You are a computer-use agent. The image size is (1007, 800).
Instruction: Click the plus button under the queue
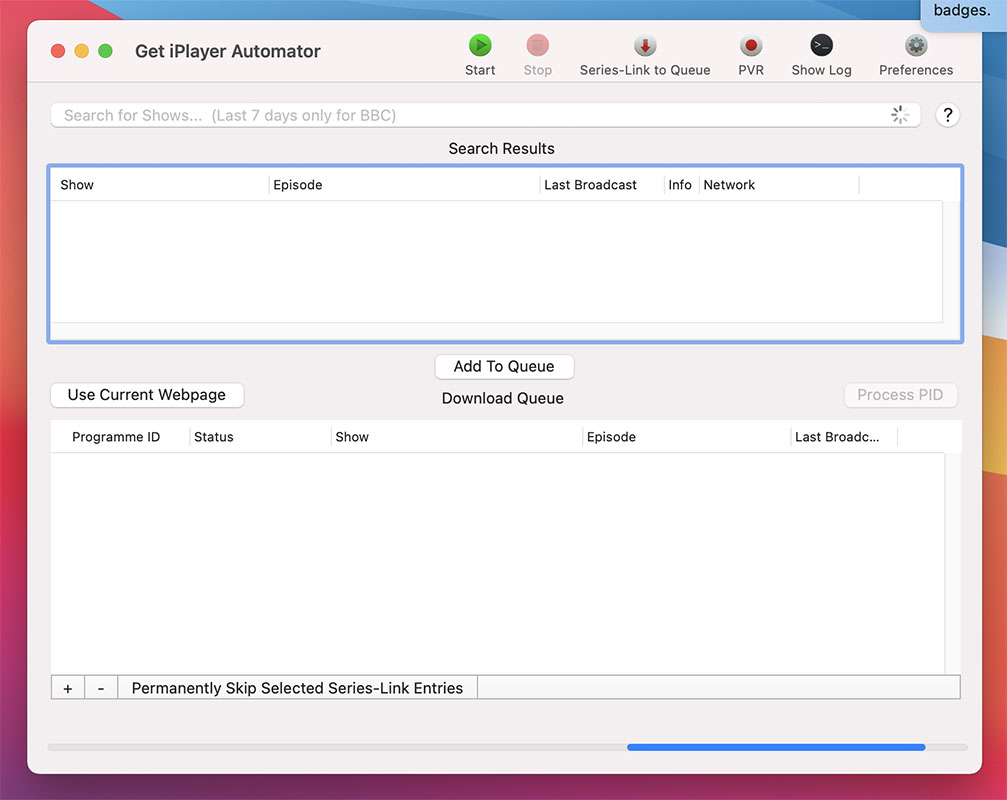pyautogui.click(x=68, y=688)
